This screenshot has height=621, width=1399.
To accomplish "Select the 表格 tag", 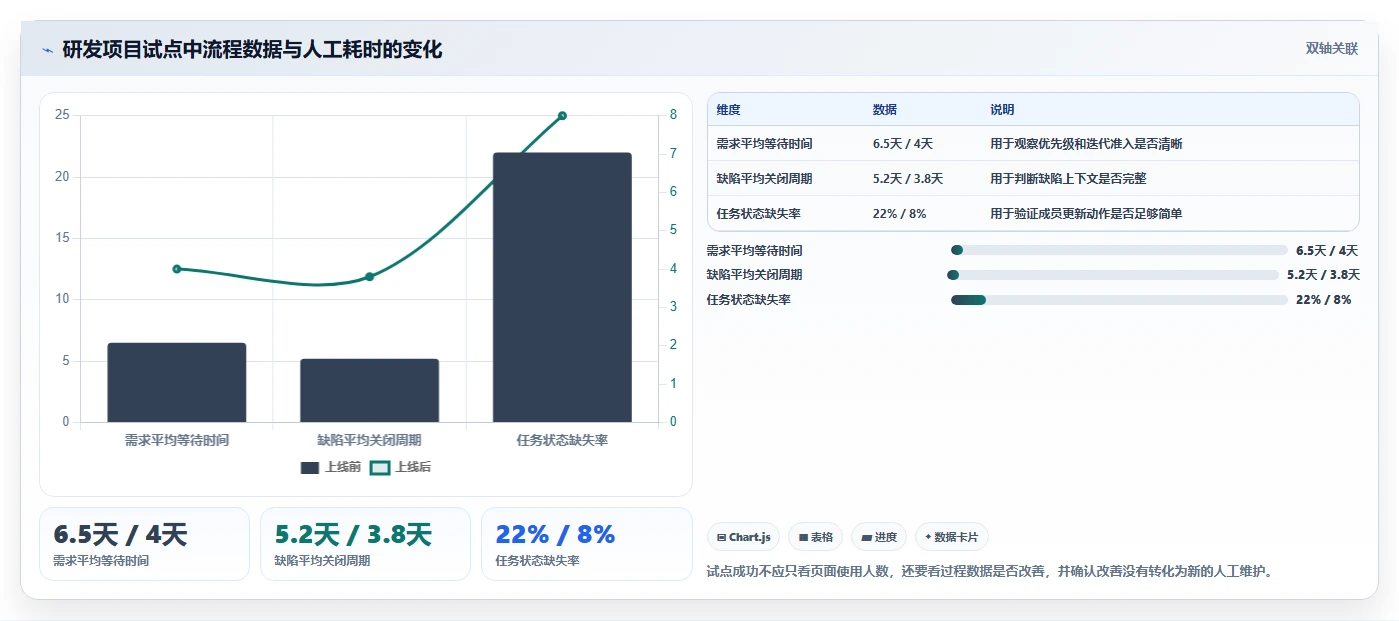I will click(x=816, y=537).
